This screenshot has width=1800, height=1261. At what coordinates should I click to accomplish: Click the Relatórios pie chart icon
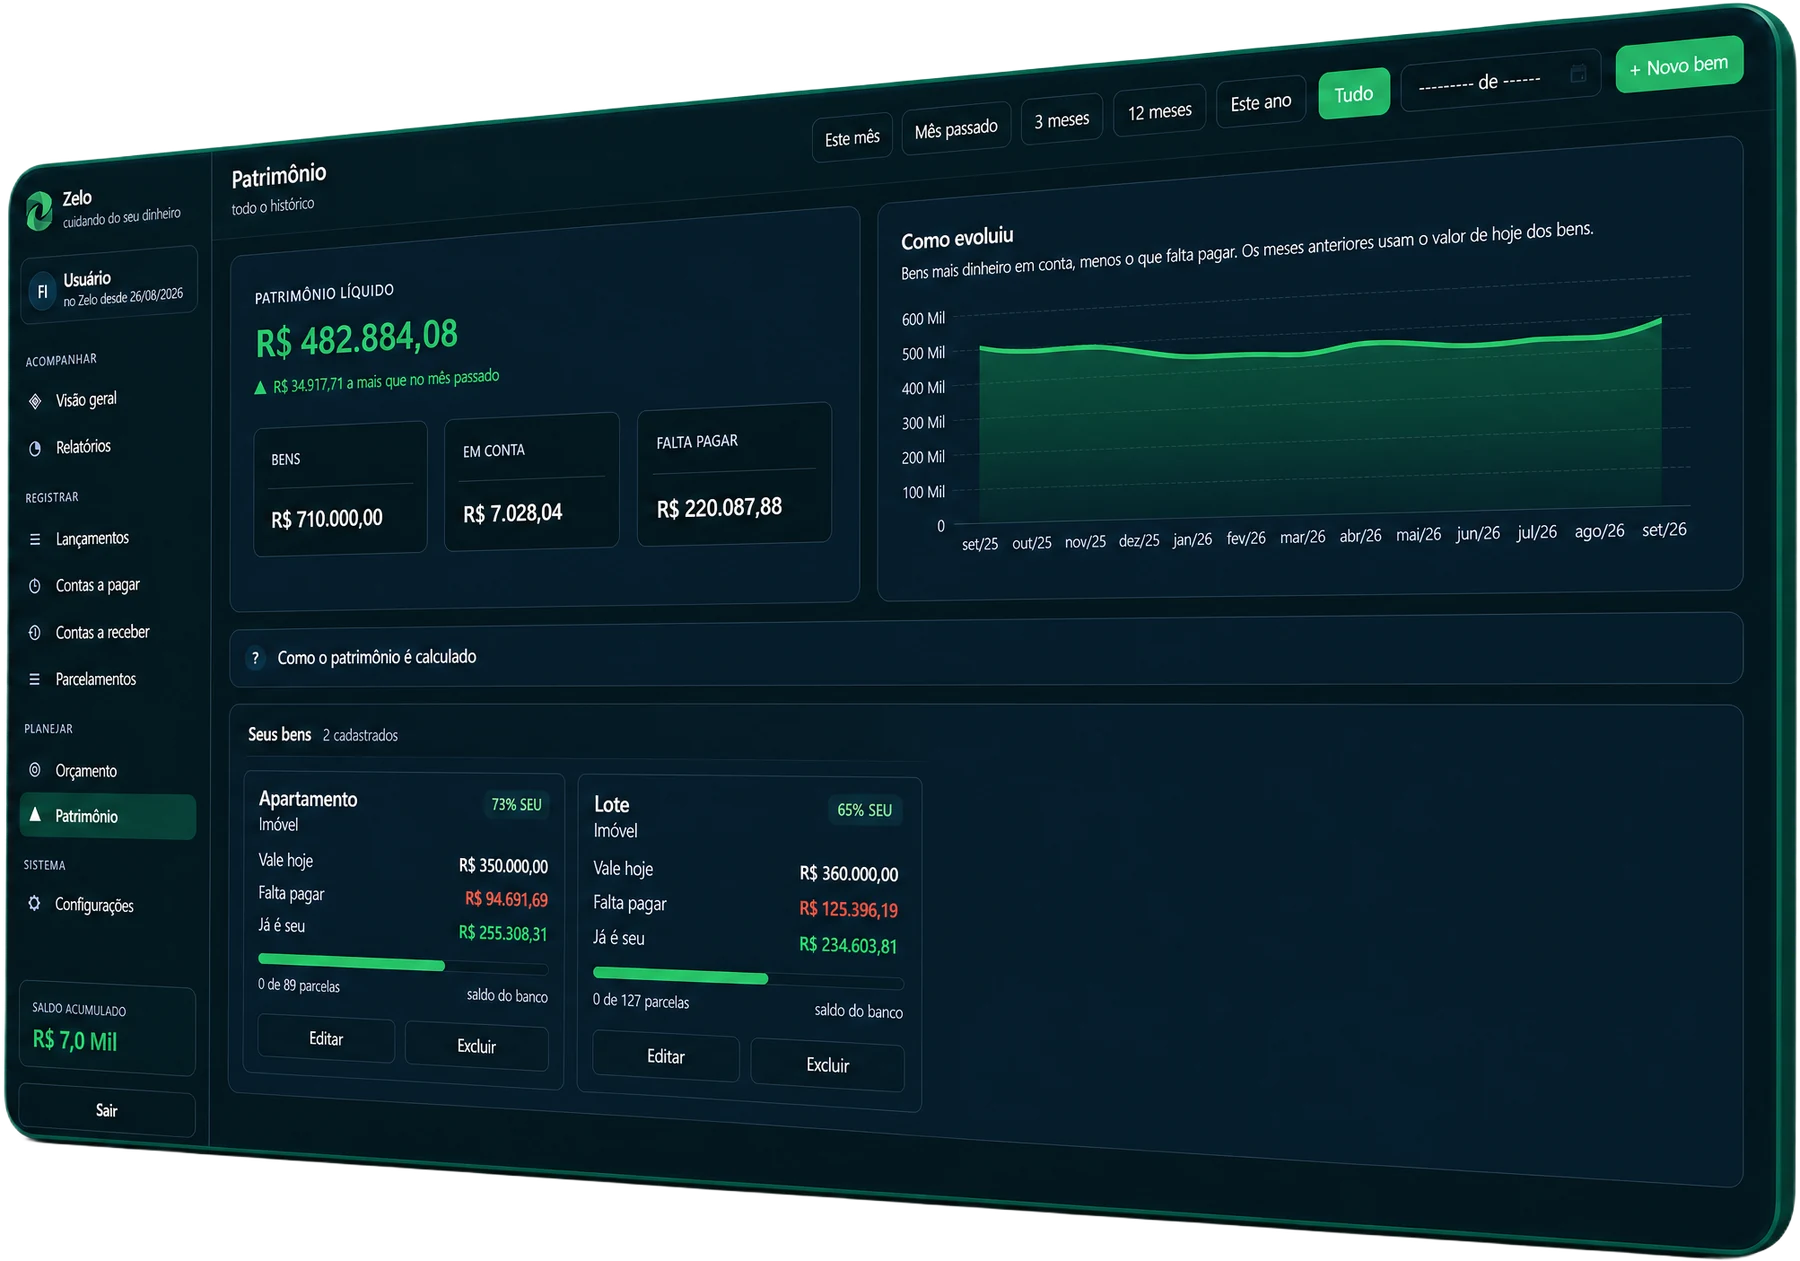click(35, 449)
